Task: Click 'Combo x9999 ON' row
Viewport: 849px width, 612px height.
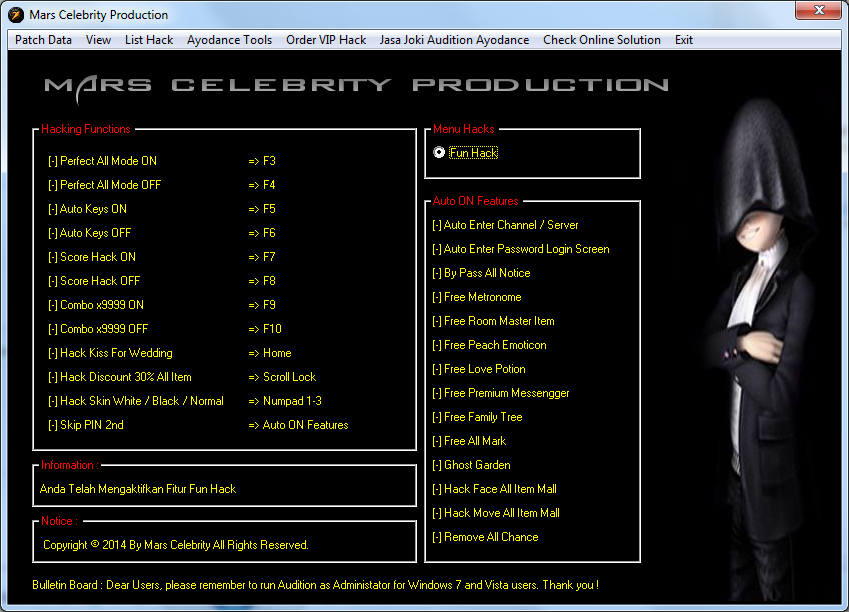Action: coord(96,305)
